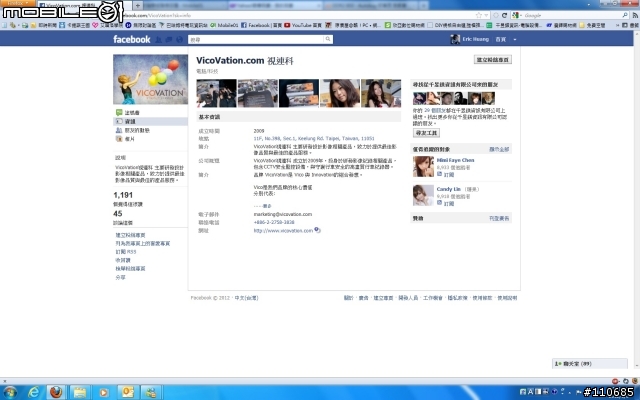Open the YouTube bookmark in bookmarks bar

pyautogui.click(x=303, y=25)
